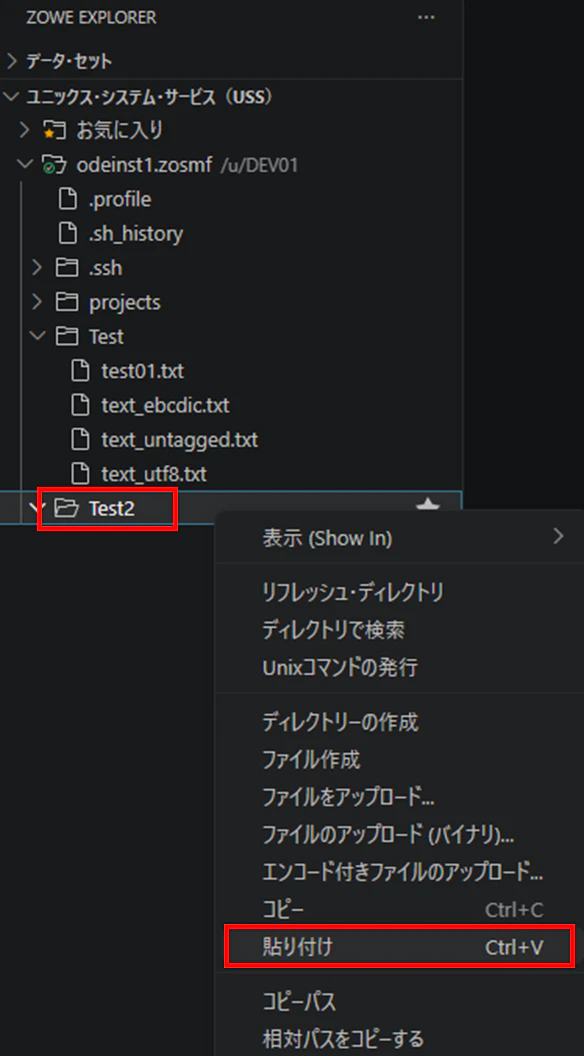Open test01.txt in the Test folder
Screen dimensions: 584x1056
tap(143, 371)
